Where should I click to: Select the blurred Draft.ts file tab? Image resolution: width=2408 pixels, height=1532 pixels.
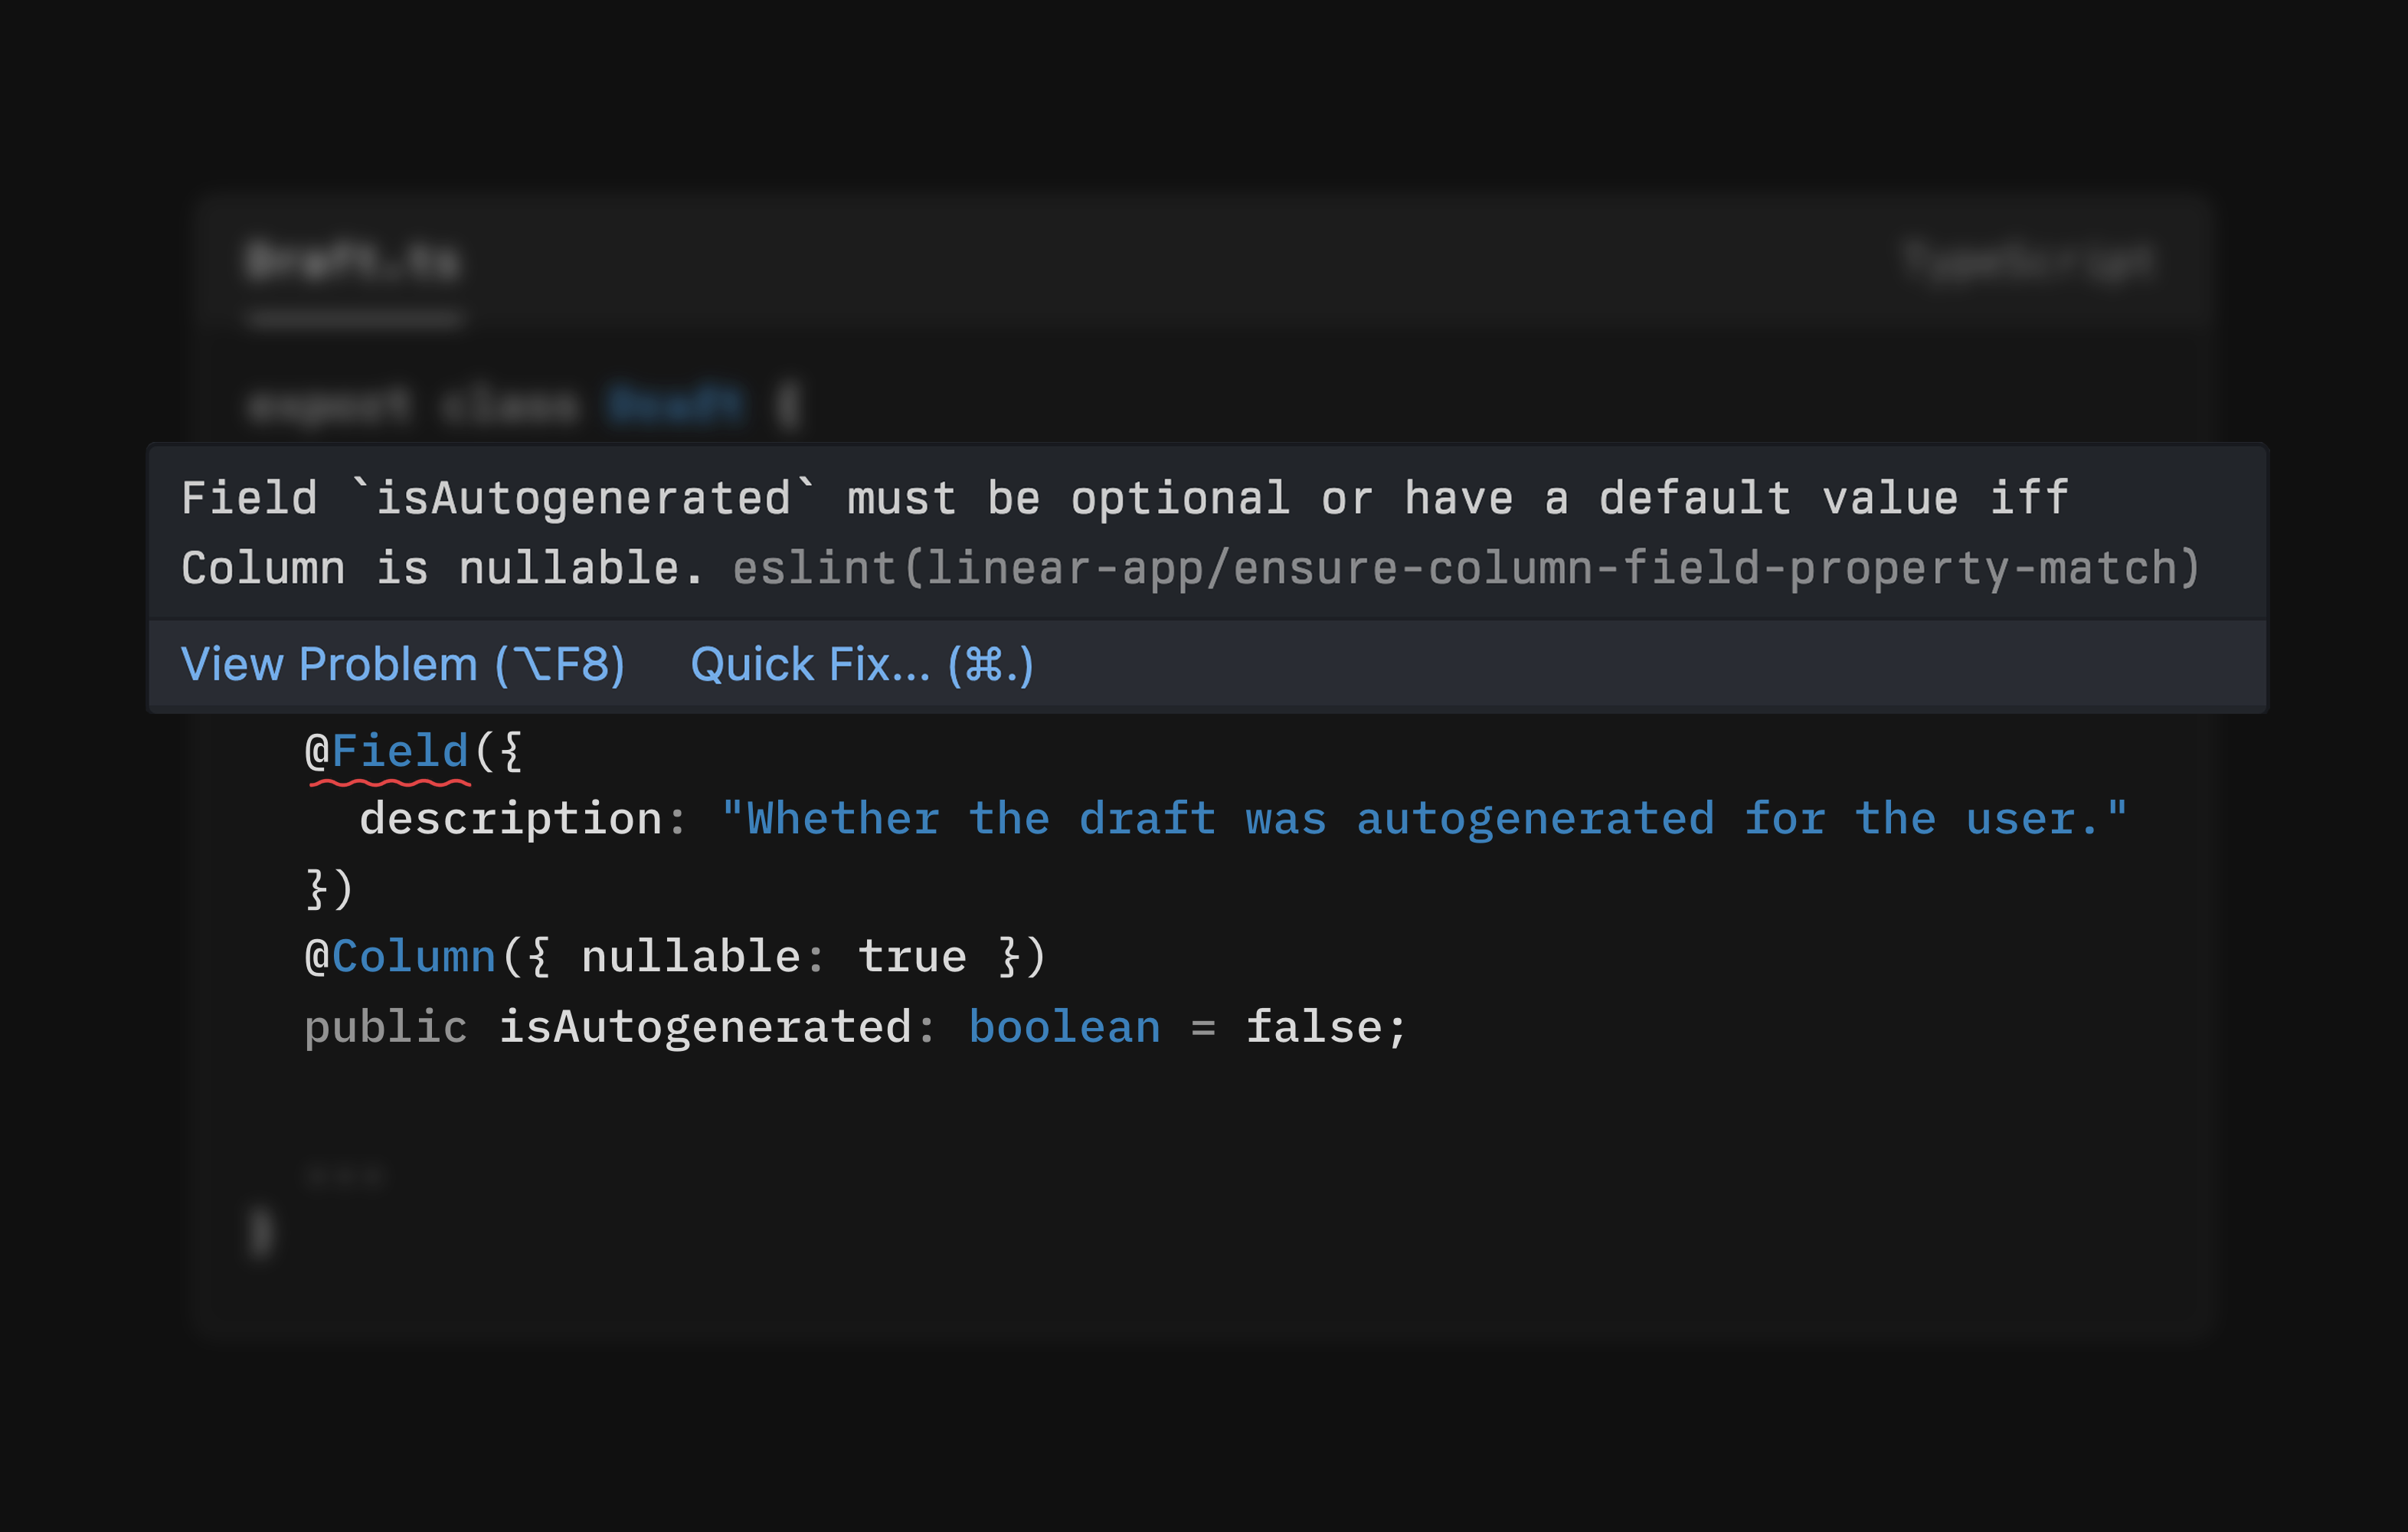[x=352, y=262]
